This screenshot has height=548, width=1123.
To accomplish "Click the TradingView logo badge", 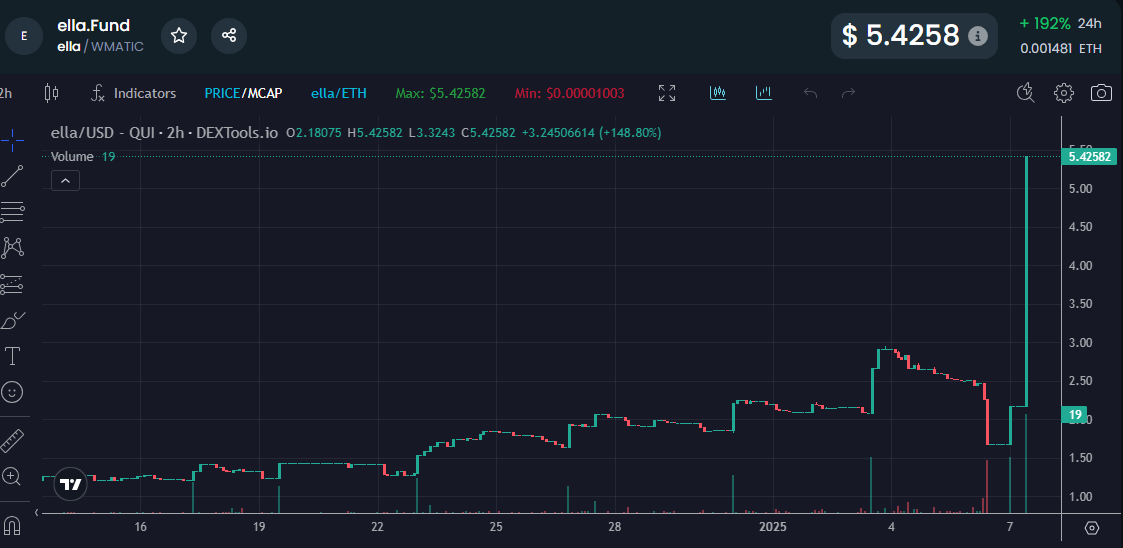I will coord(70,485).
